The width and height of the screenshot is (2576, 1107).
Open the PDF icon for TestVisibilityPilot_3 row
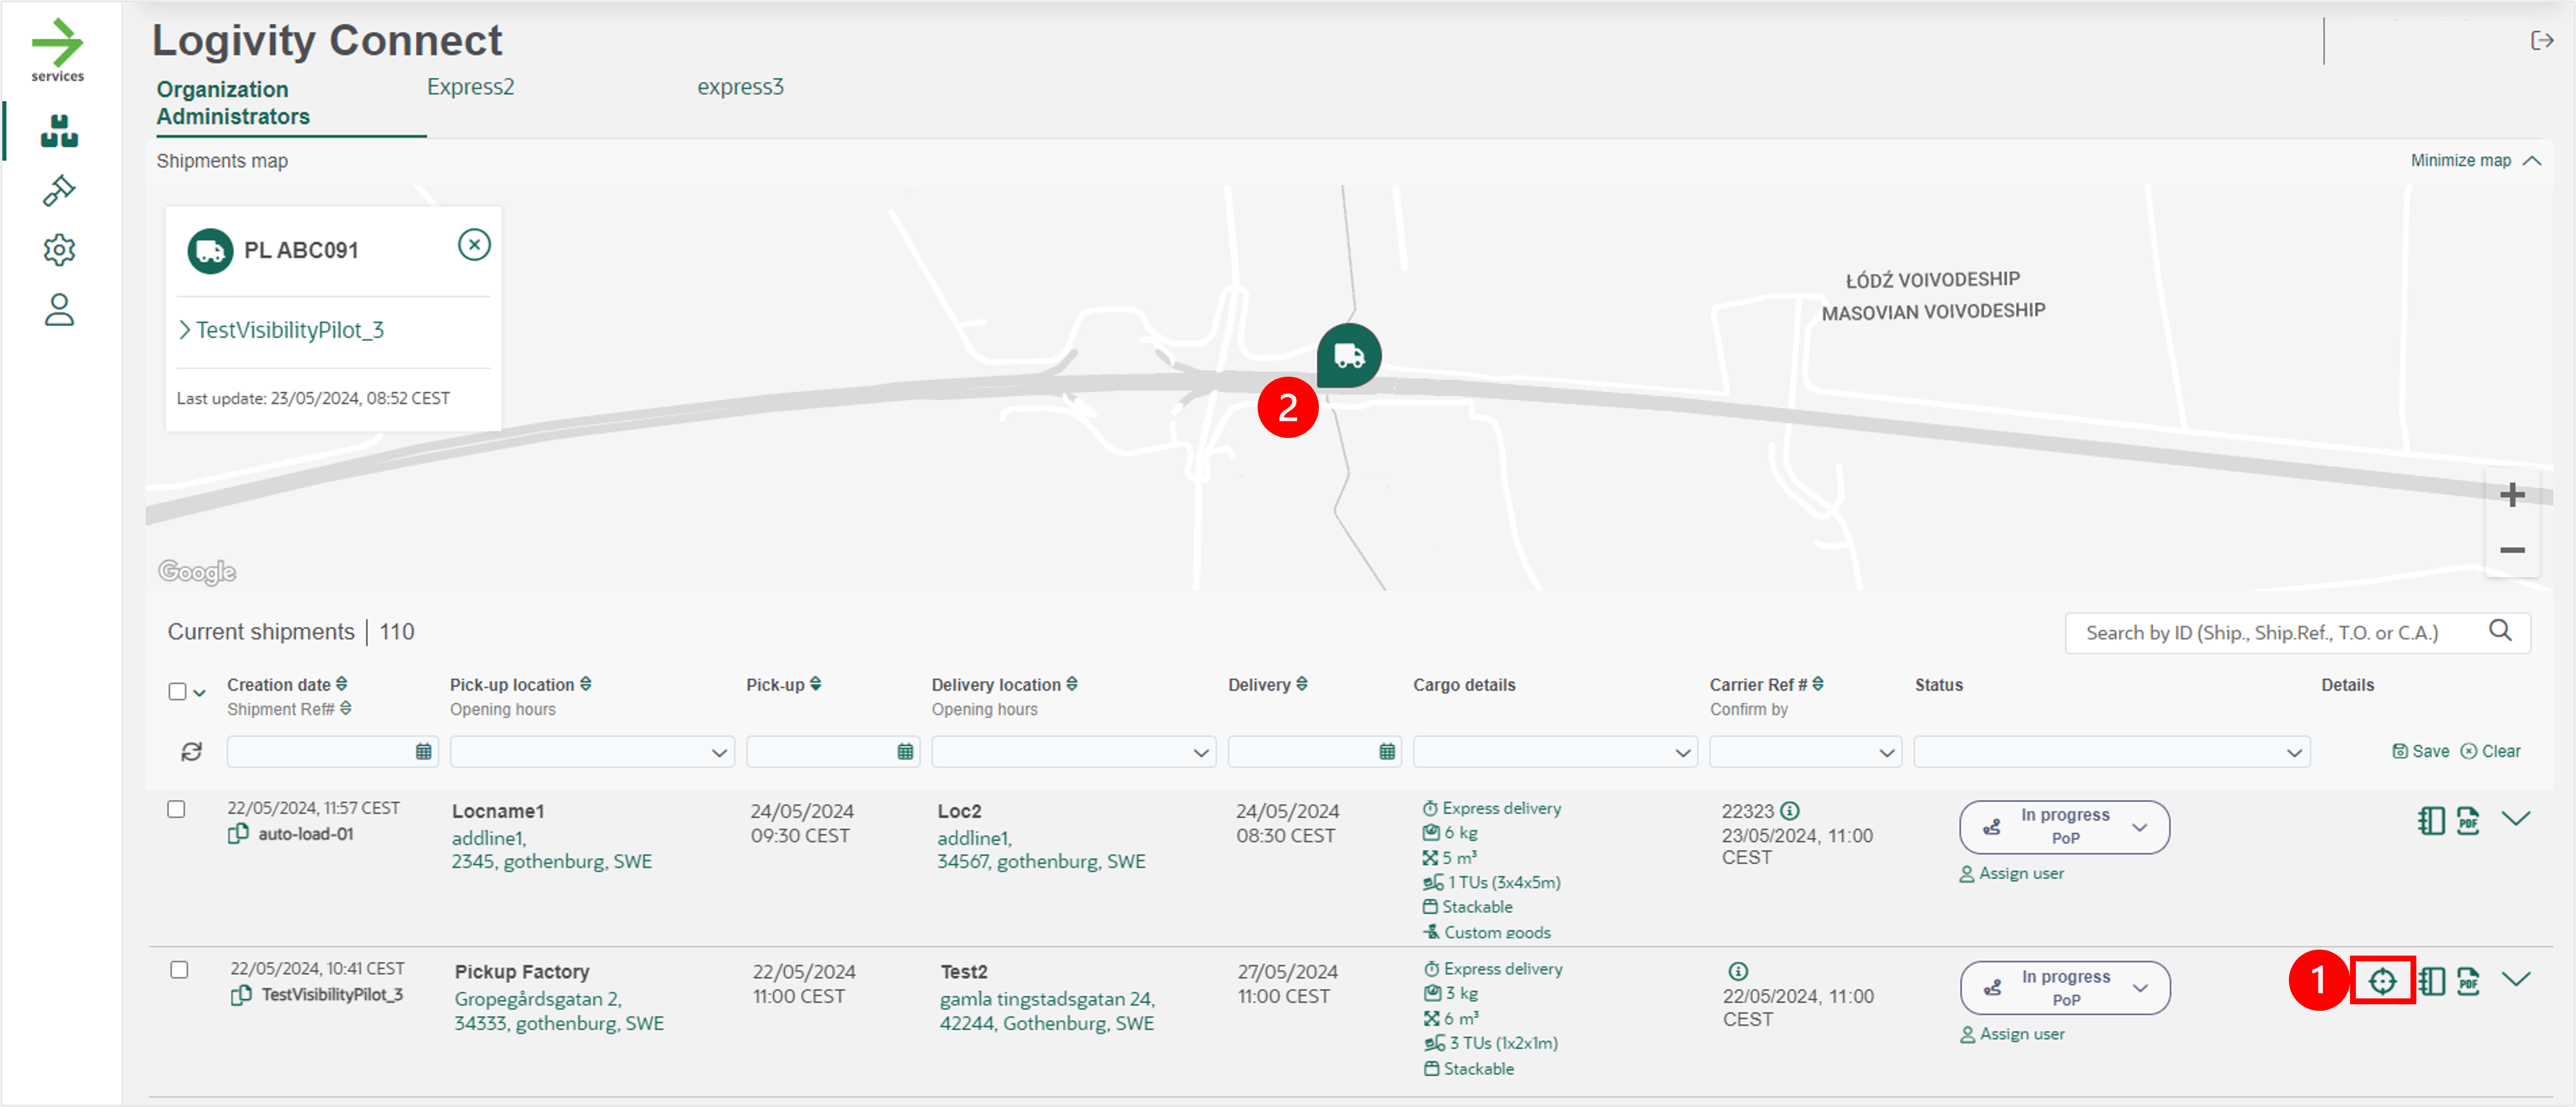(2468, 981)
